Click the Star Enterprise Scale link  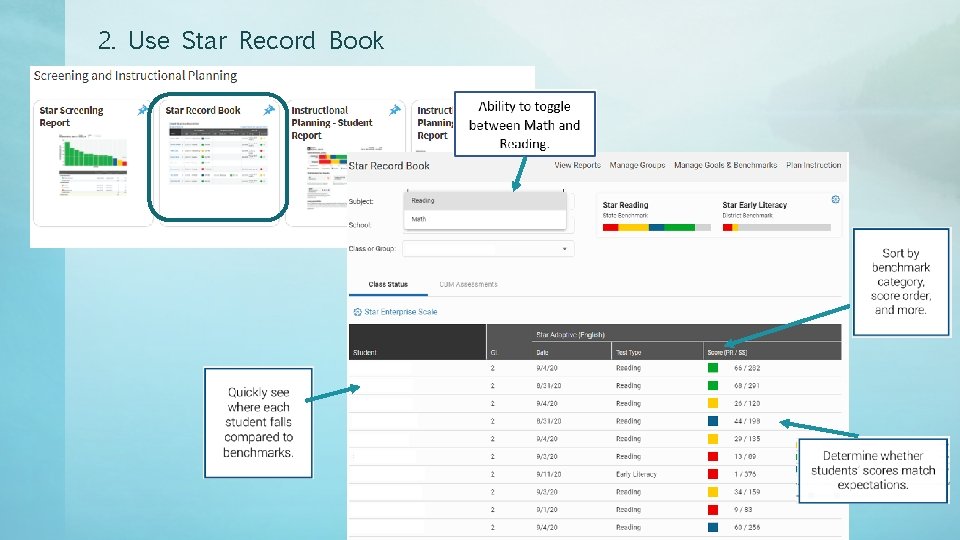tap(401, 312)
